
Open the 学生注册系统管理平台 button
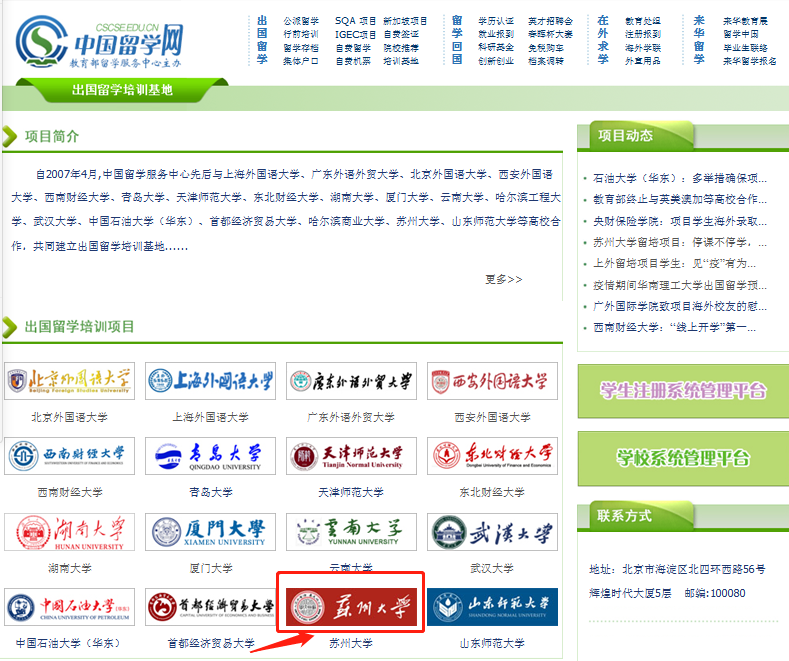[x=681, y=391]
